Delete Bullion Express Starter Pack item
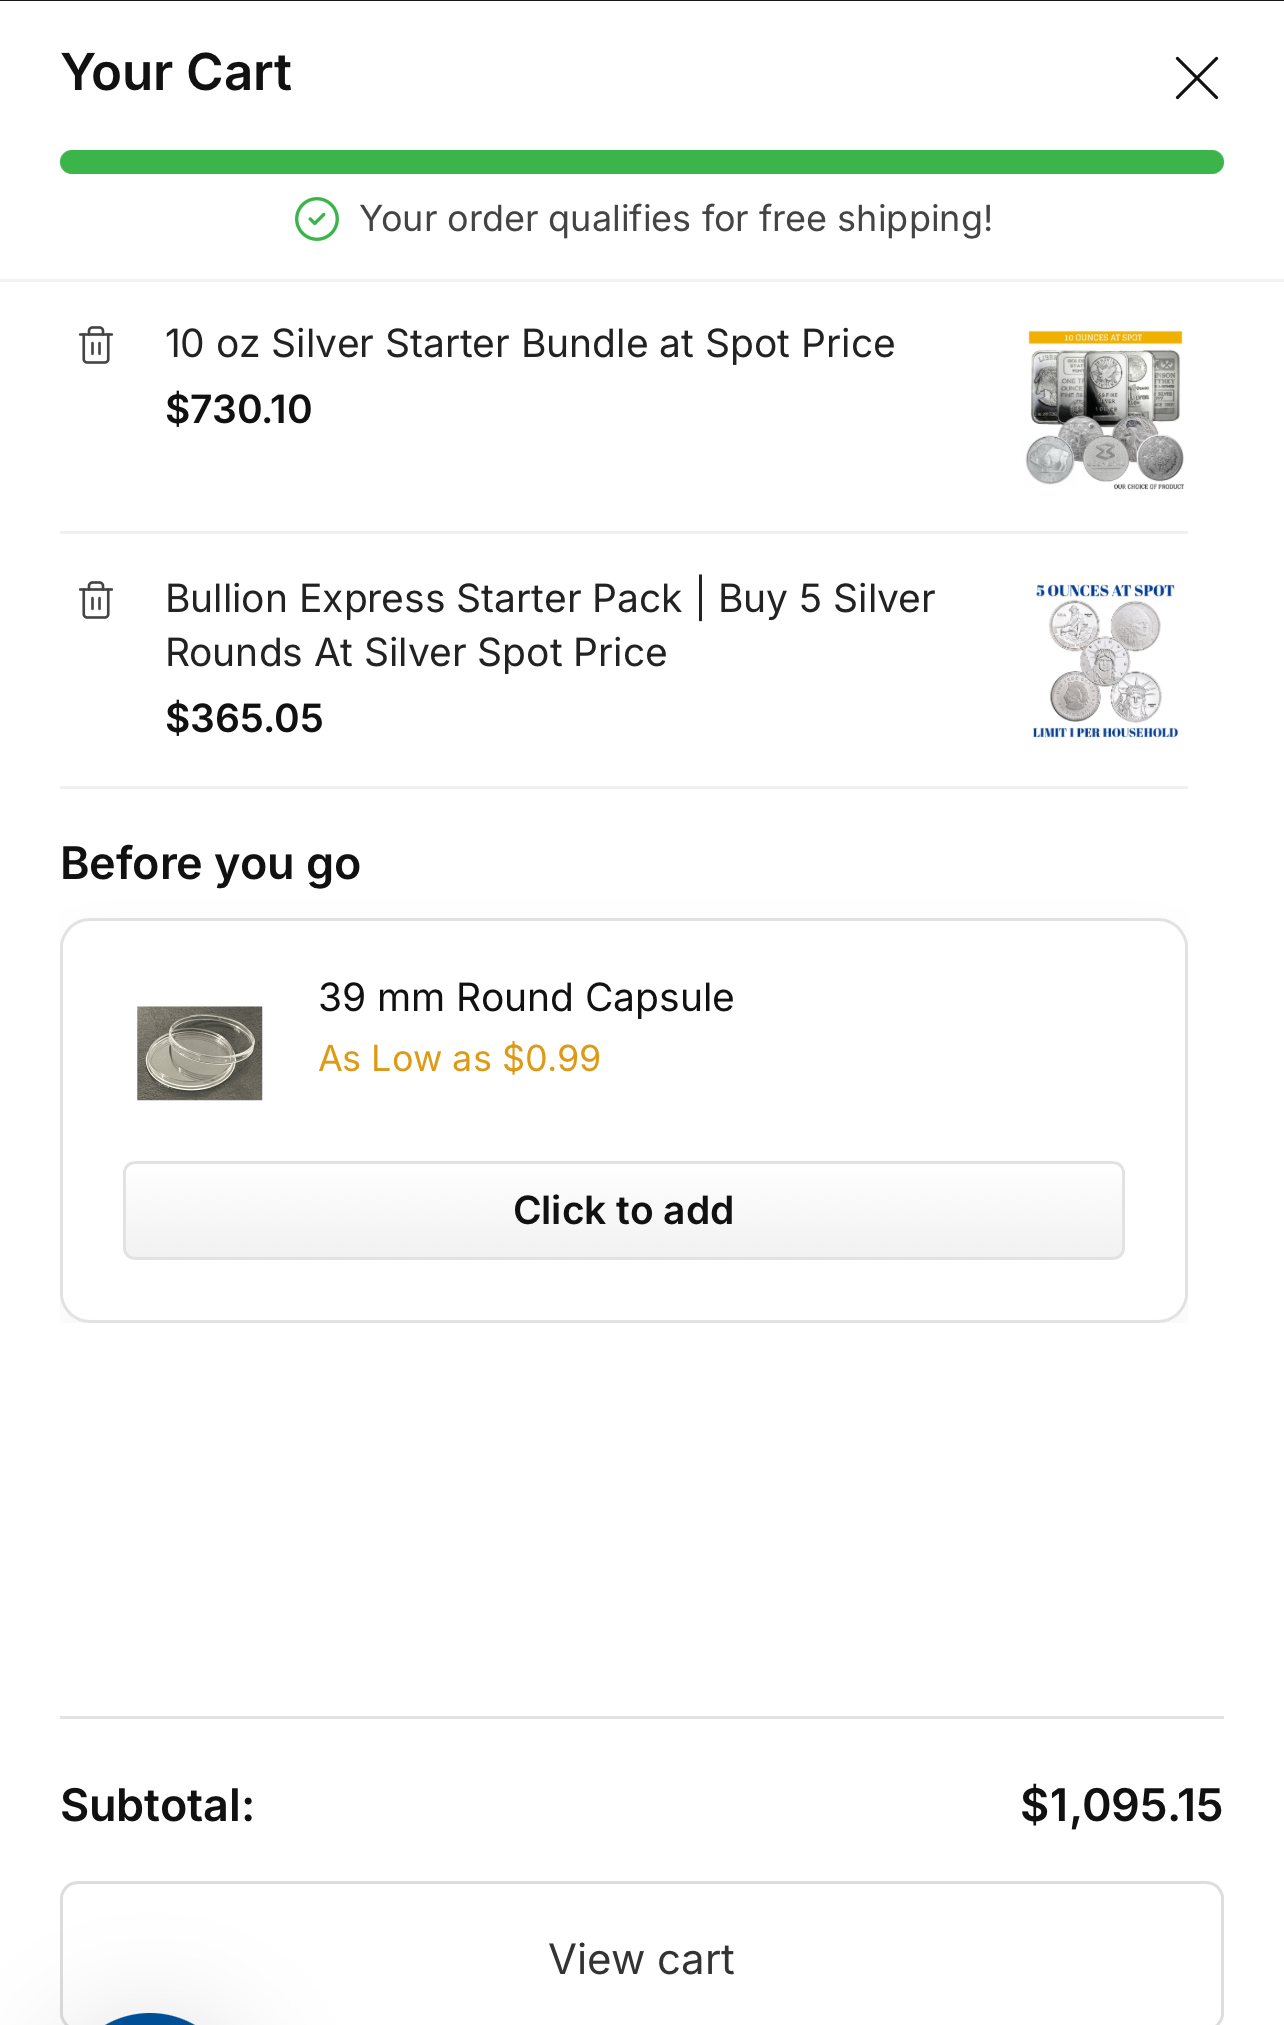1284x2025 pixels. (x=96, y=600)
